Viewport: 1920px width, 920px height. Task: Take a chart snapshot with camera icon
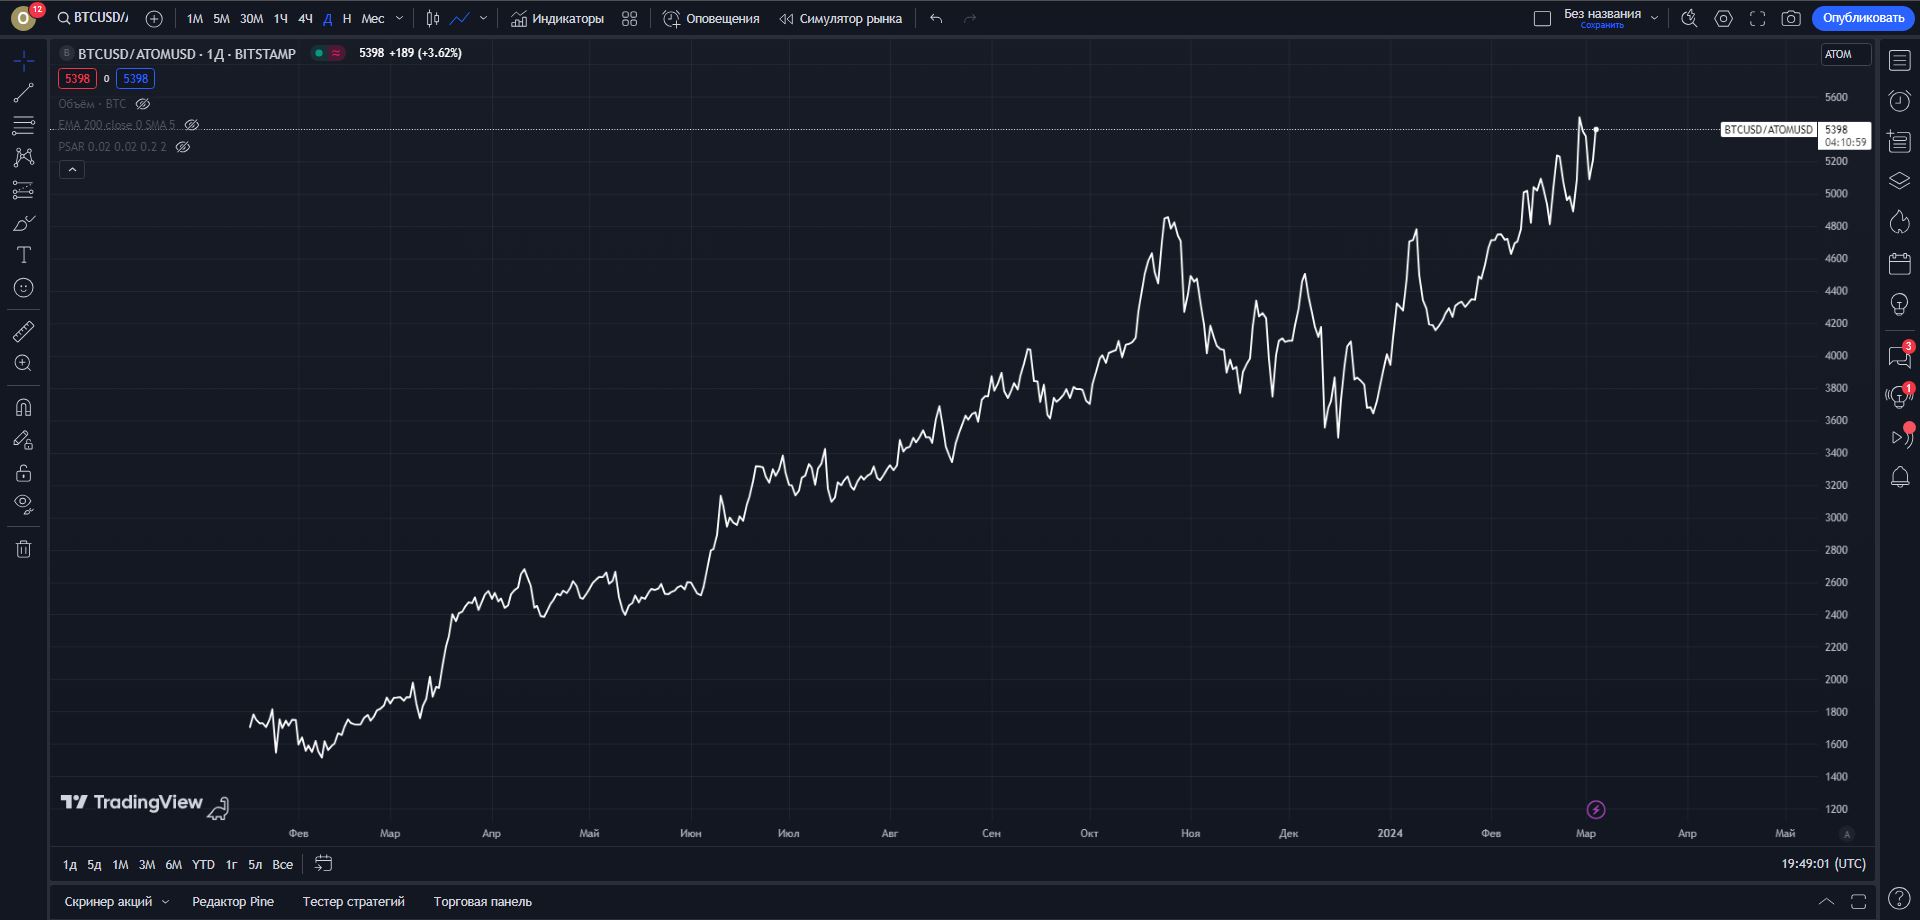1791,18
